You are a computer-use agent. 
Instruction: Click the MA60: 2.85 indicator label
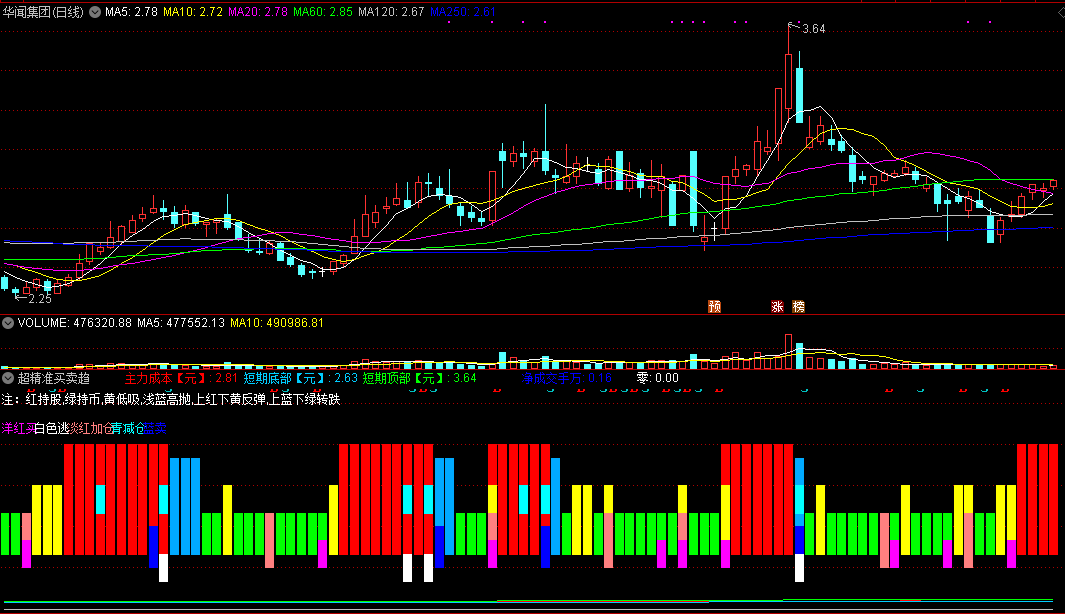[x=323, y=12]
